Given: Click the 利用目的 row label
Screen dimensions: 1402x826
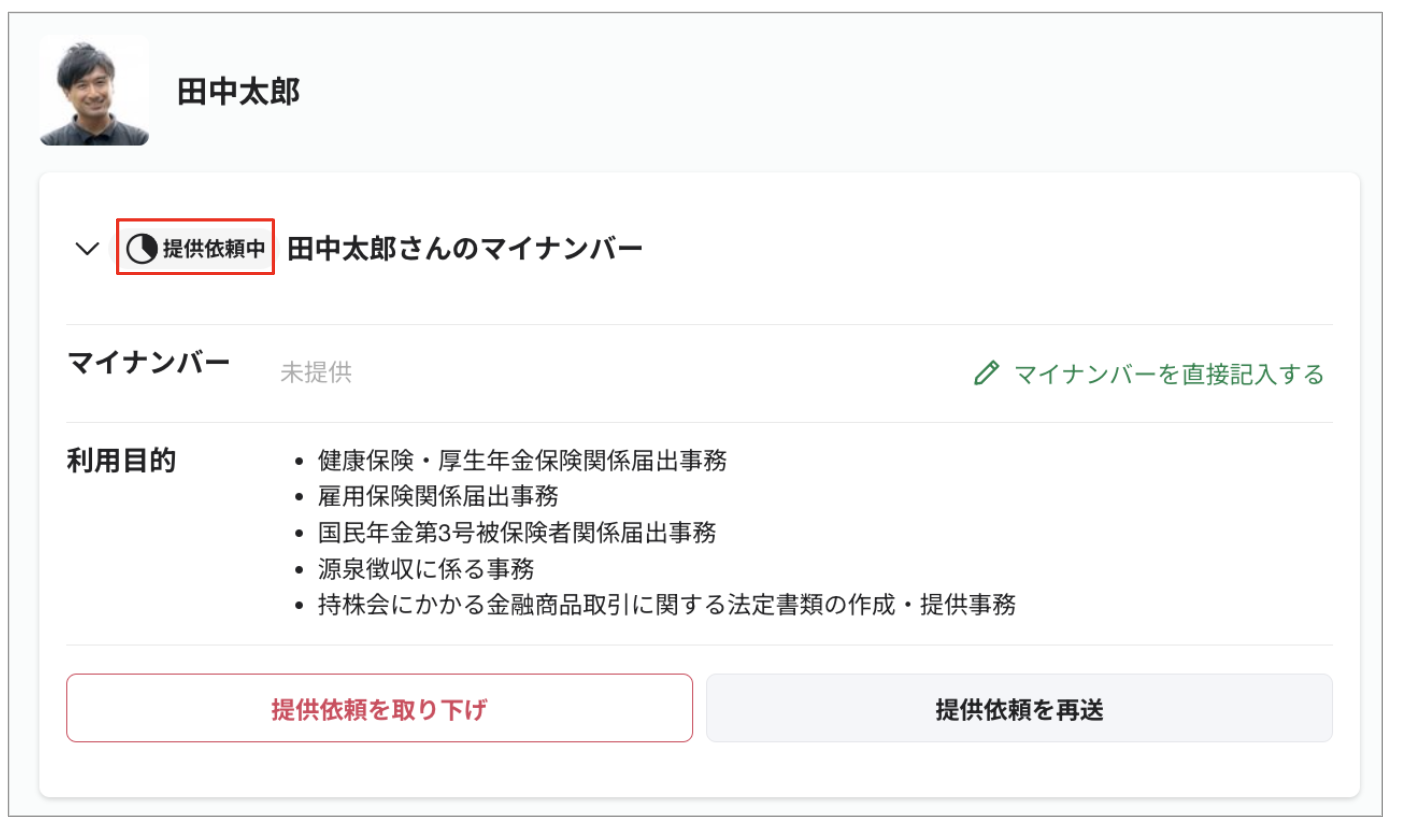Looking at the screenshot, I should point(122,460).
